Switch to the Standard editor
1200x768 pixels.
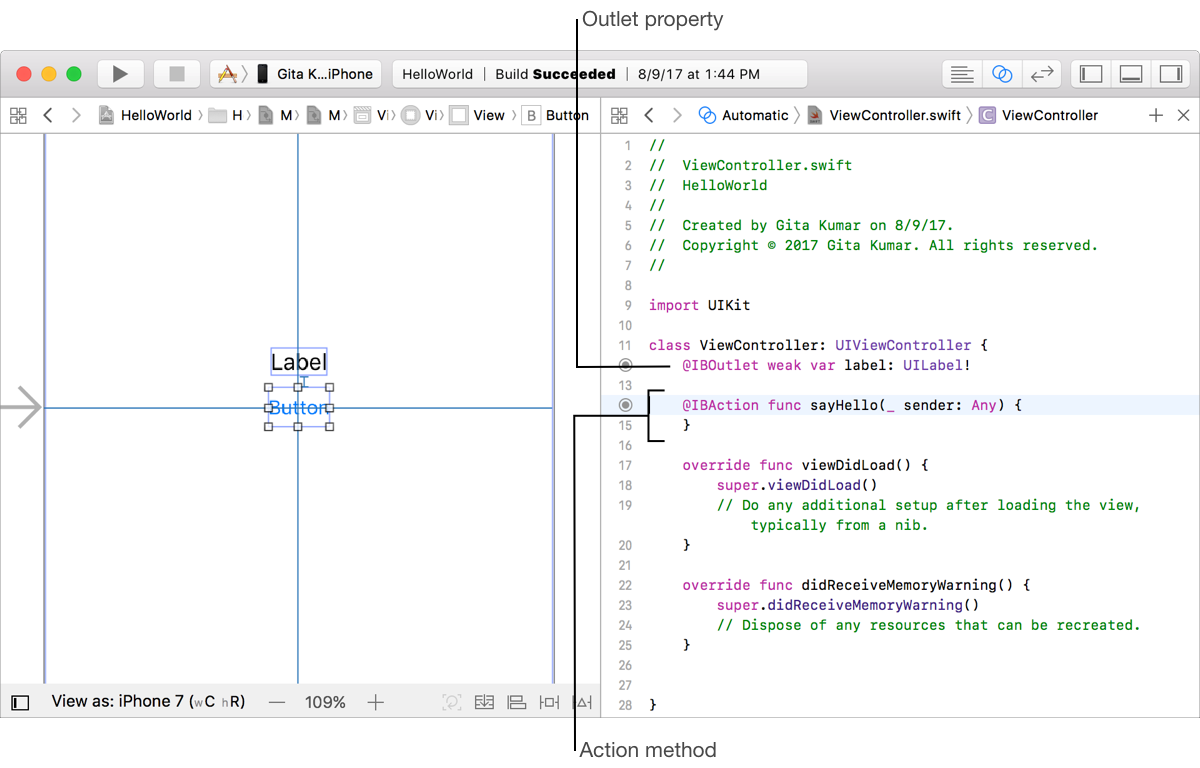click(962, 74)
